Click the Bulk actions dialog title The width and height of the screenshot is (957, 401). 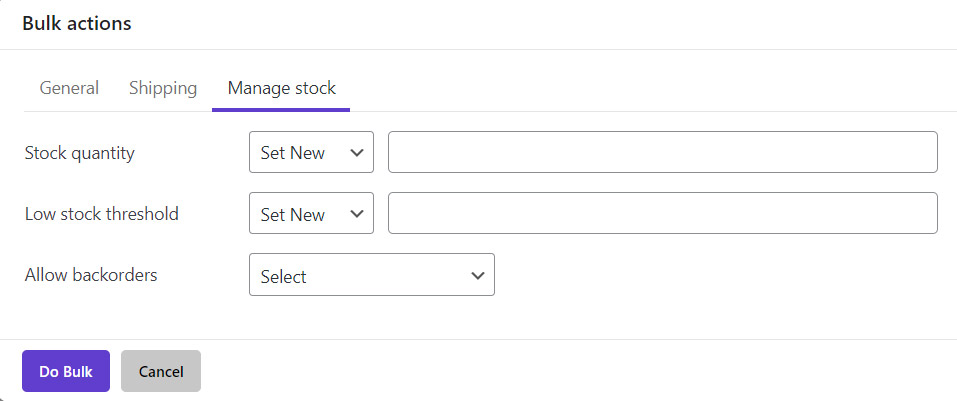[77, 23]
